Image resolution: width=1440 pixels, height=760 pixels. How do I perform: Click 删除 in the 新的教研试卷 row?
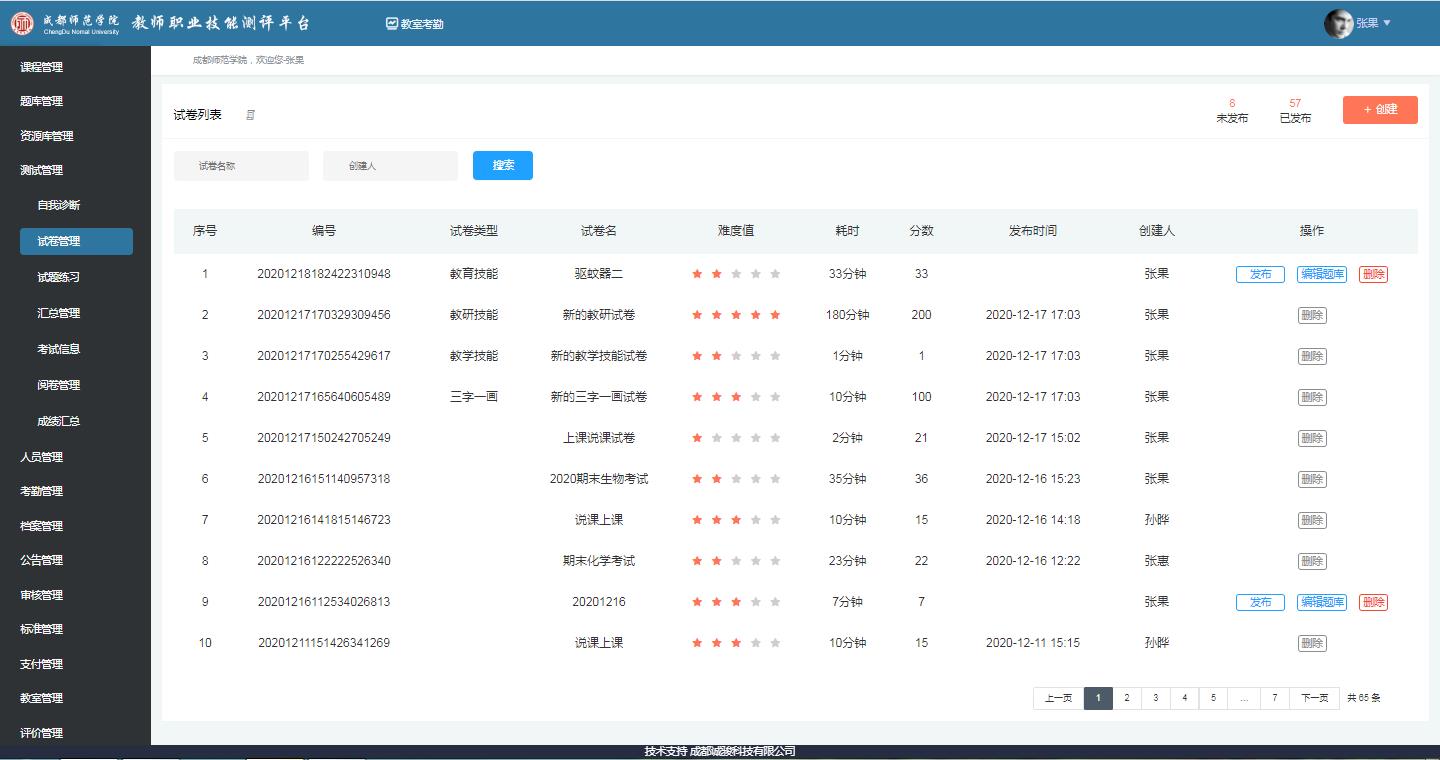click(1312, 315)
